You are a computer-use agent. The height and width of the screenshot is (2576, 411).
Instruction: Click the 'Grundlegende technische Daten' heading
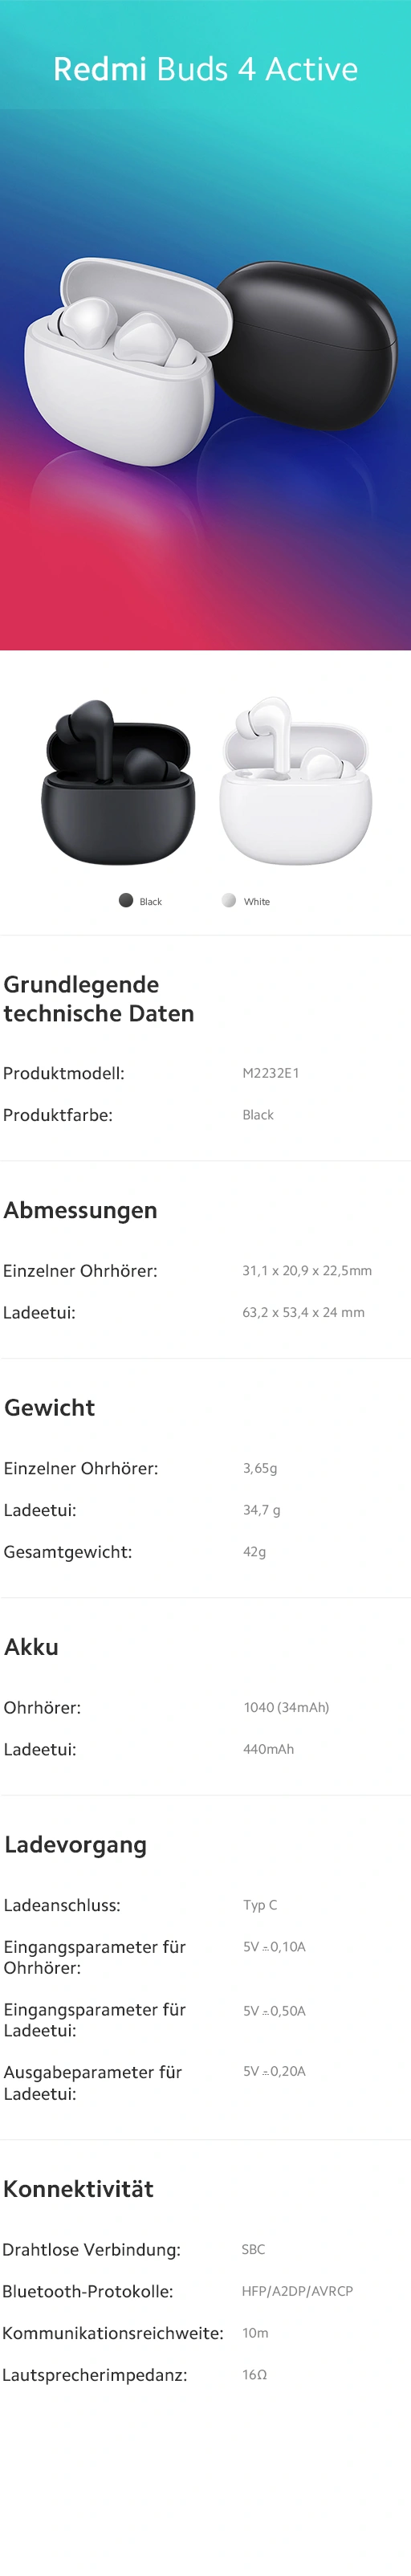[x=99, y=999]
